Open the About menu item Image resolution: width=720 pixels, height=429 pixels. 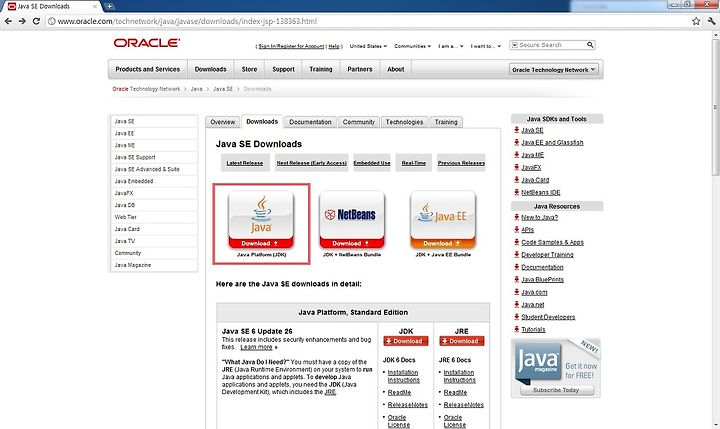point(395,69)
